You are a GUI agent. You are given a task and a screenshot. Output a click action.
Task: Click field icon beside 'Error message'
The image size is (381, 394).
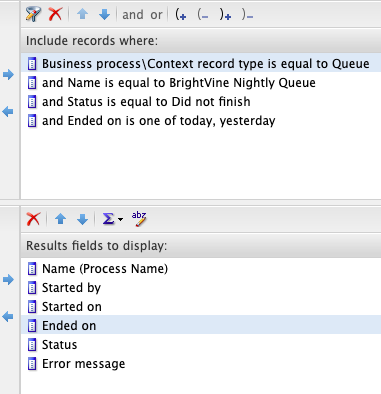point(32,364)
